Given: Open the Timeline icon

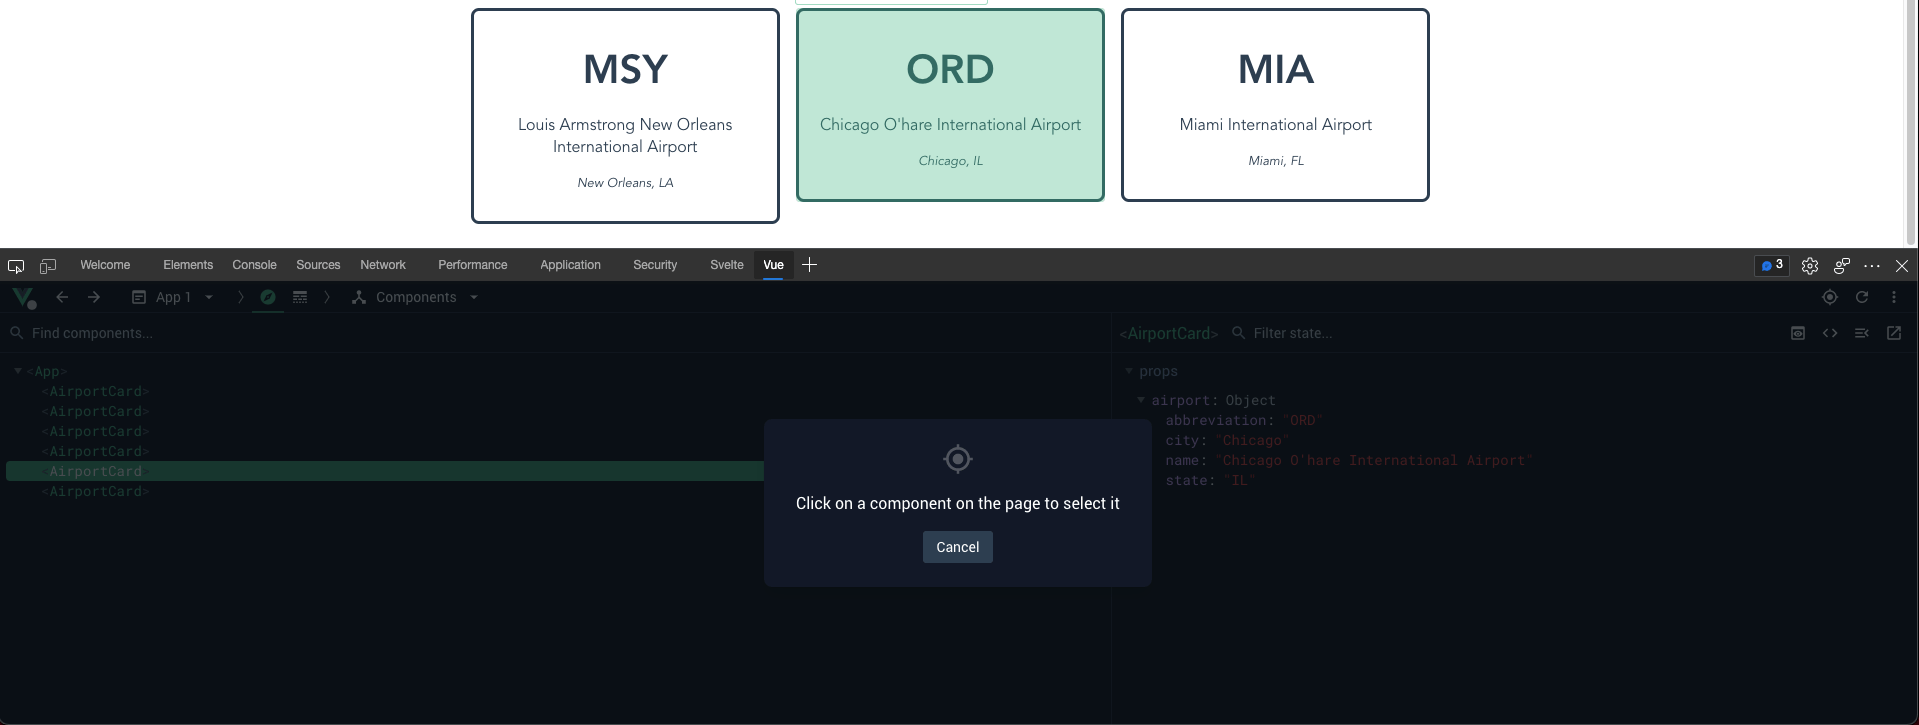Looking at the screenshot, I should (300, 297).
